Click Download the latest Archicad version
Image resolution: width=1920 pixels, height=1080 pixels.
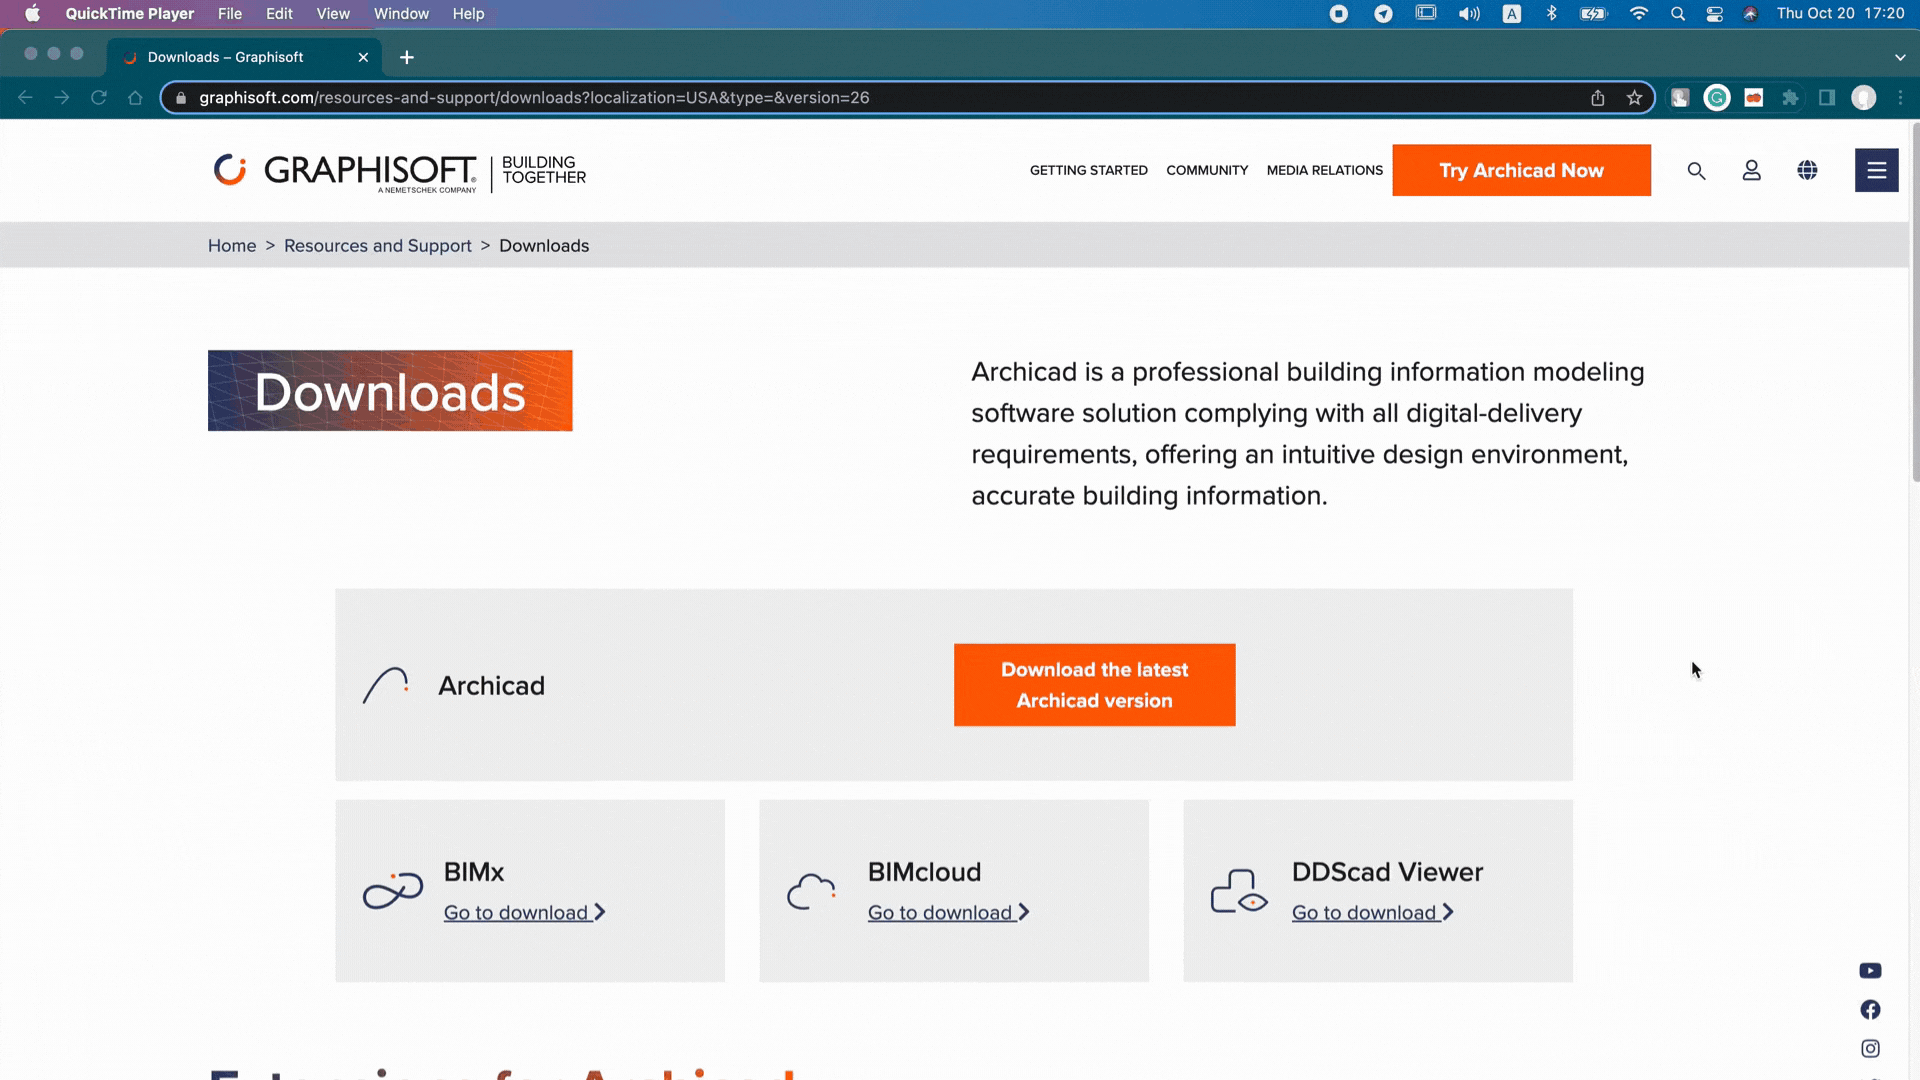pyautogui.click(x=1094, y=685)
